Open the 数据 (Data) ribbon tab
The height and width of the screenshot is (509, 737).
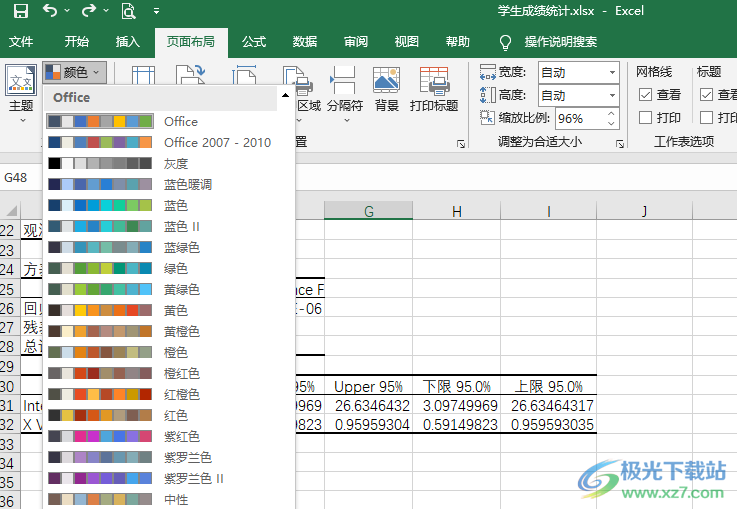click(305, 42)
